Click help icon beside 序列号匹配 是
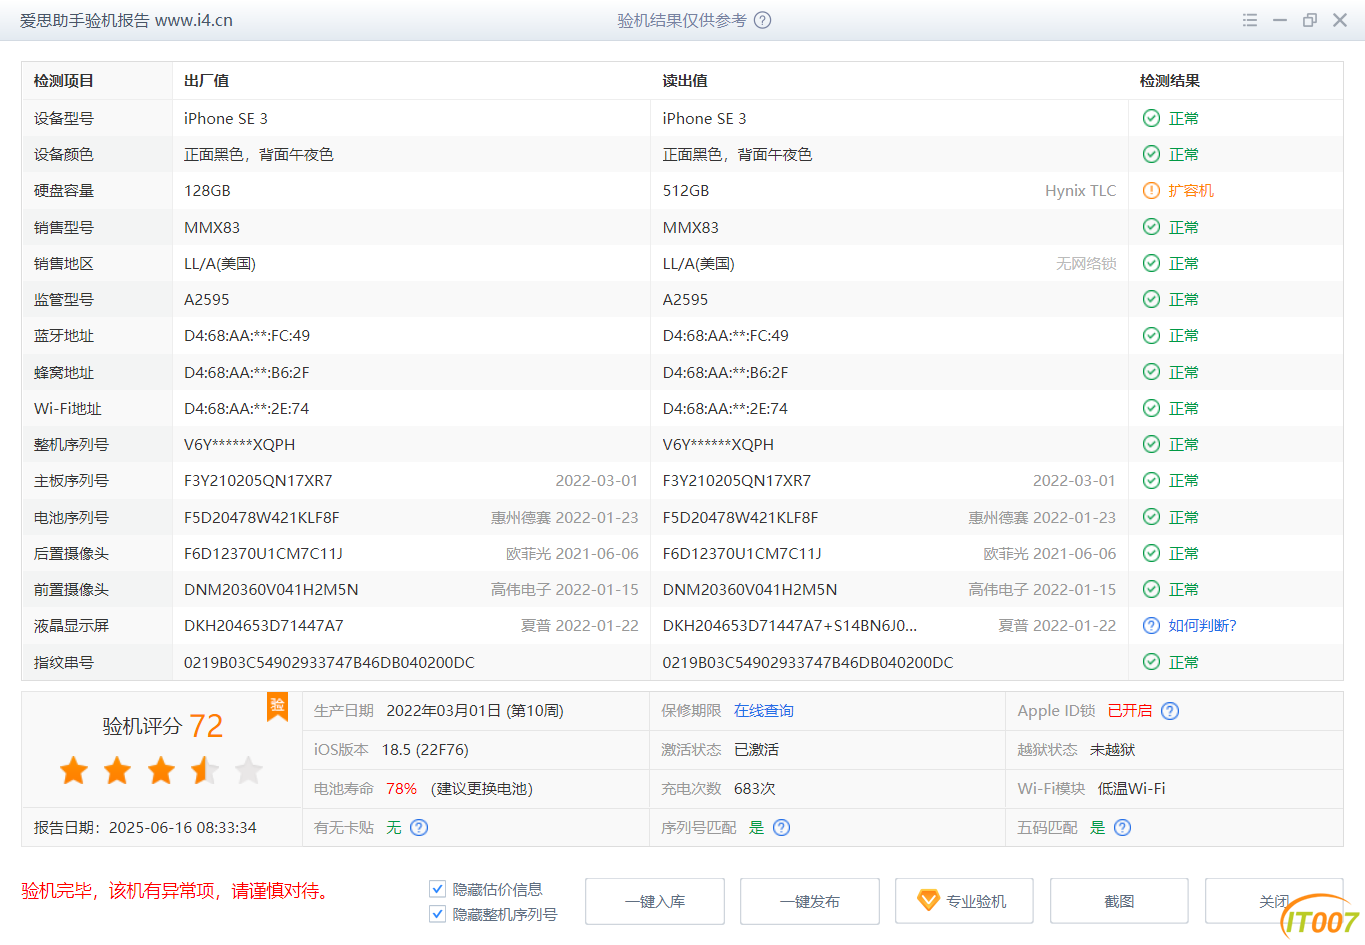This screenshot has width=1365, height=945. pyautogui.click(x=782, y=827)
